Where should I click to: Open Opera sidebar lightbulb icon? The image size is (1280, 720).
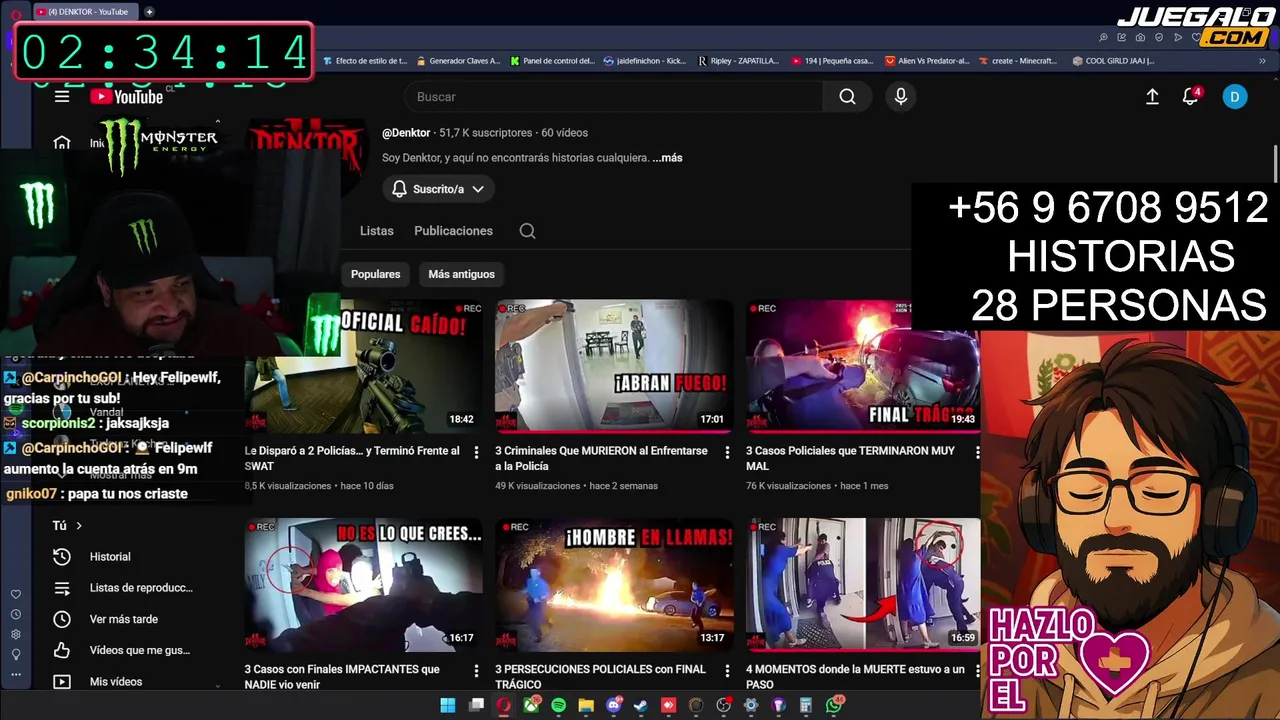(15, 655)
